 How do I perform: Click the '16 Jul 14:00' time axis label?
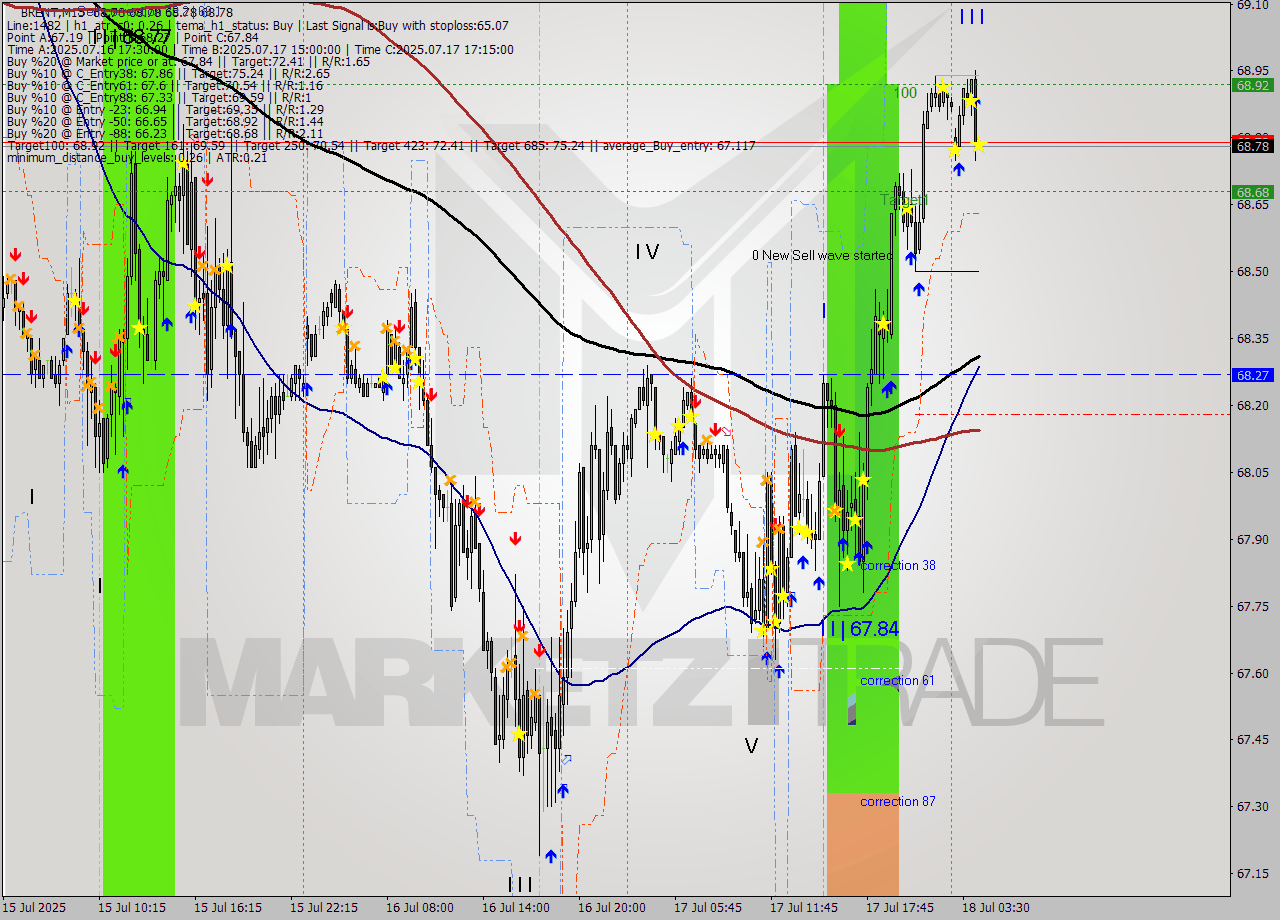tap(515, 907)
